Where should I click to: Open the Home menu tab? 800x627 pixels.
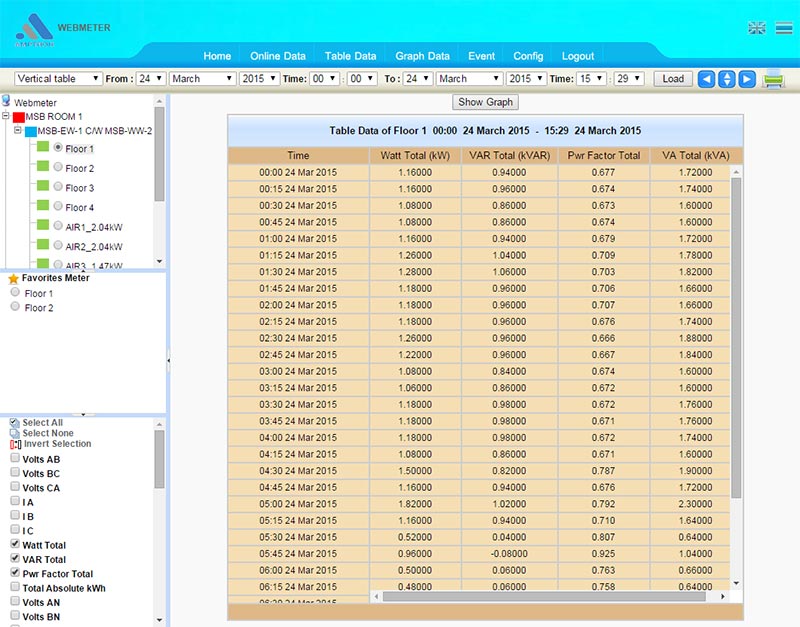[217, 56]
